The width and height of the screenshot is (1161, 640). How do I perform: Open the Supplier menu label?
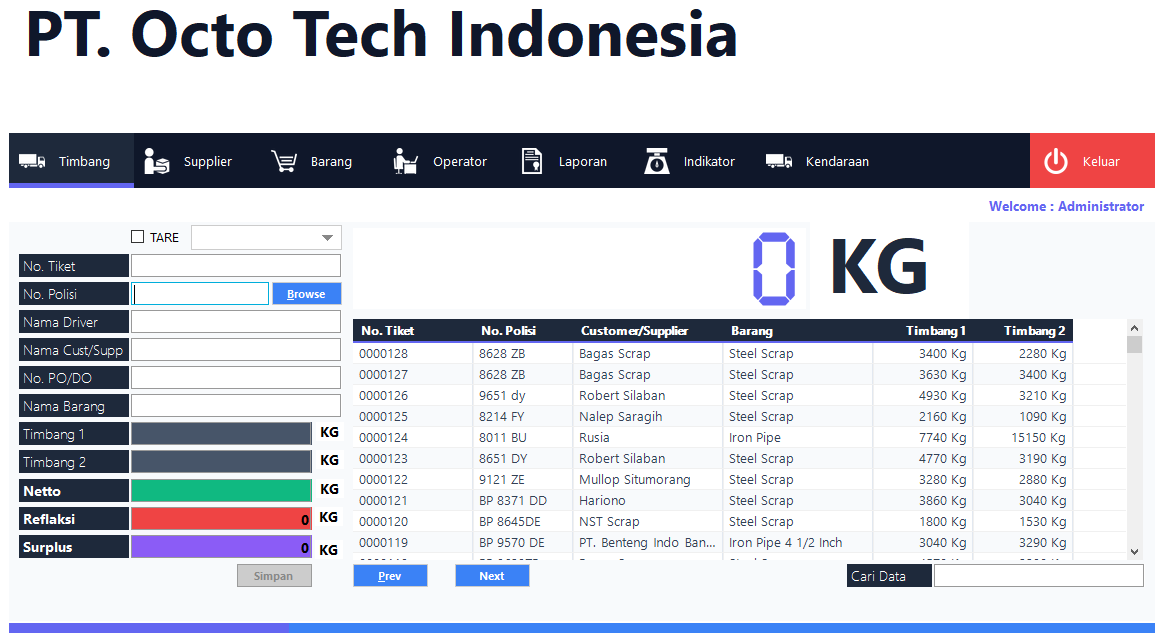207,161
